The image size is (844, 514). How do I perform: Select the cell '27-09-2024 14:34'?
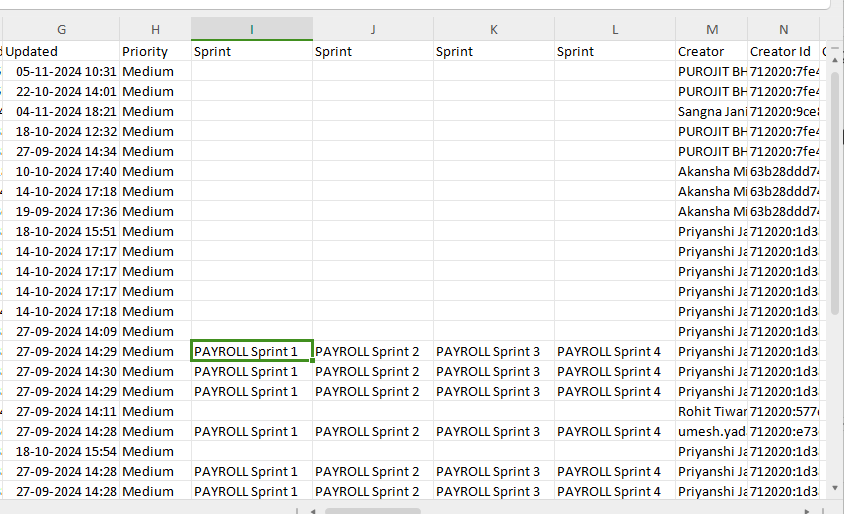pos(61,151)
